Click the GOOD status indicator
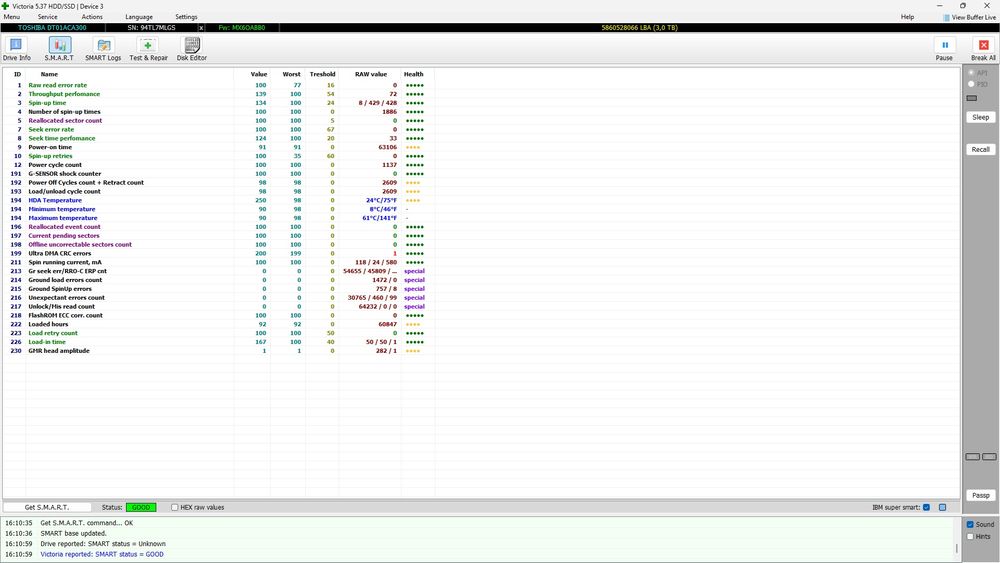Viewport: 1000px width, 563px height. [x=141, y=508]
